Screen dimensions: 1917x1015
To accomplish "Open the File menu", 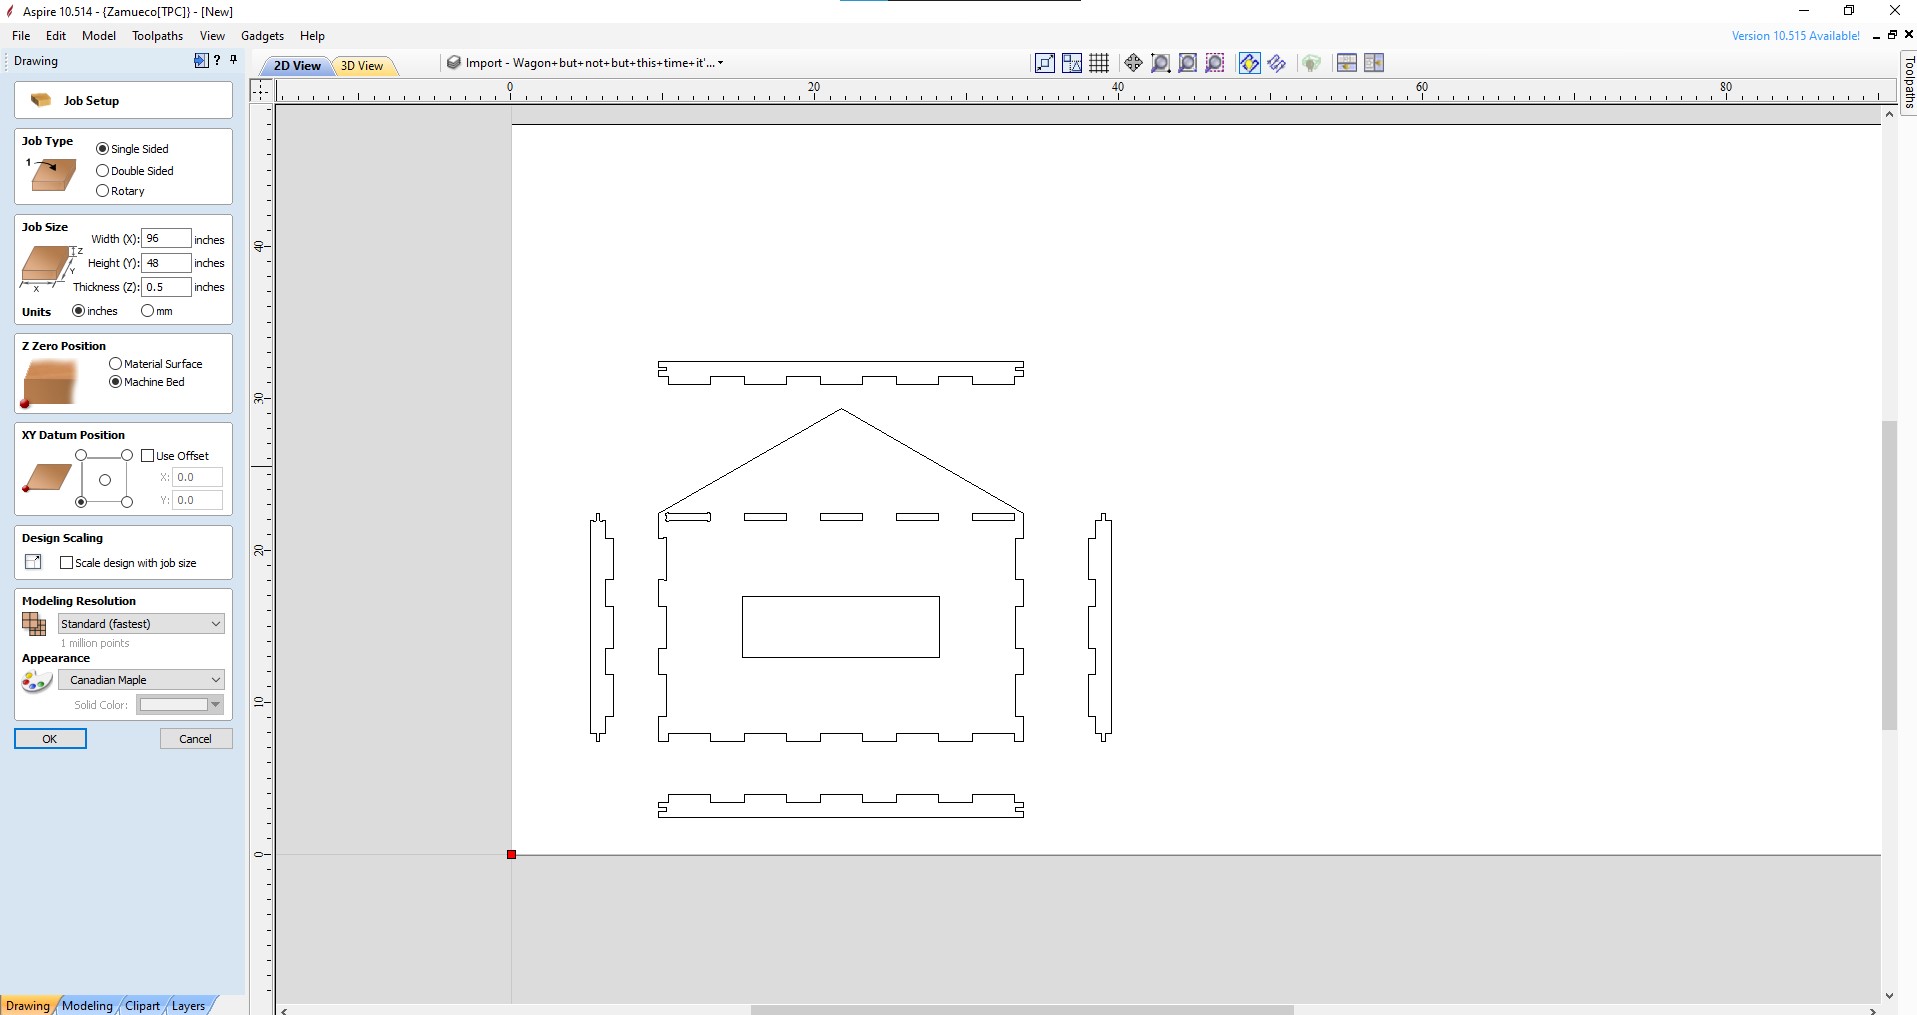I will coord(21,35).
